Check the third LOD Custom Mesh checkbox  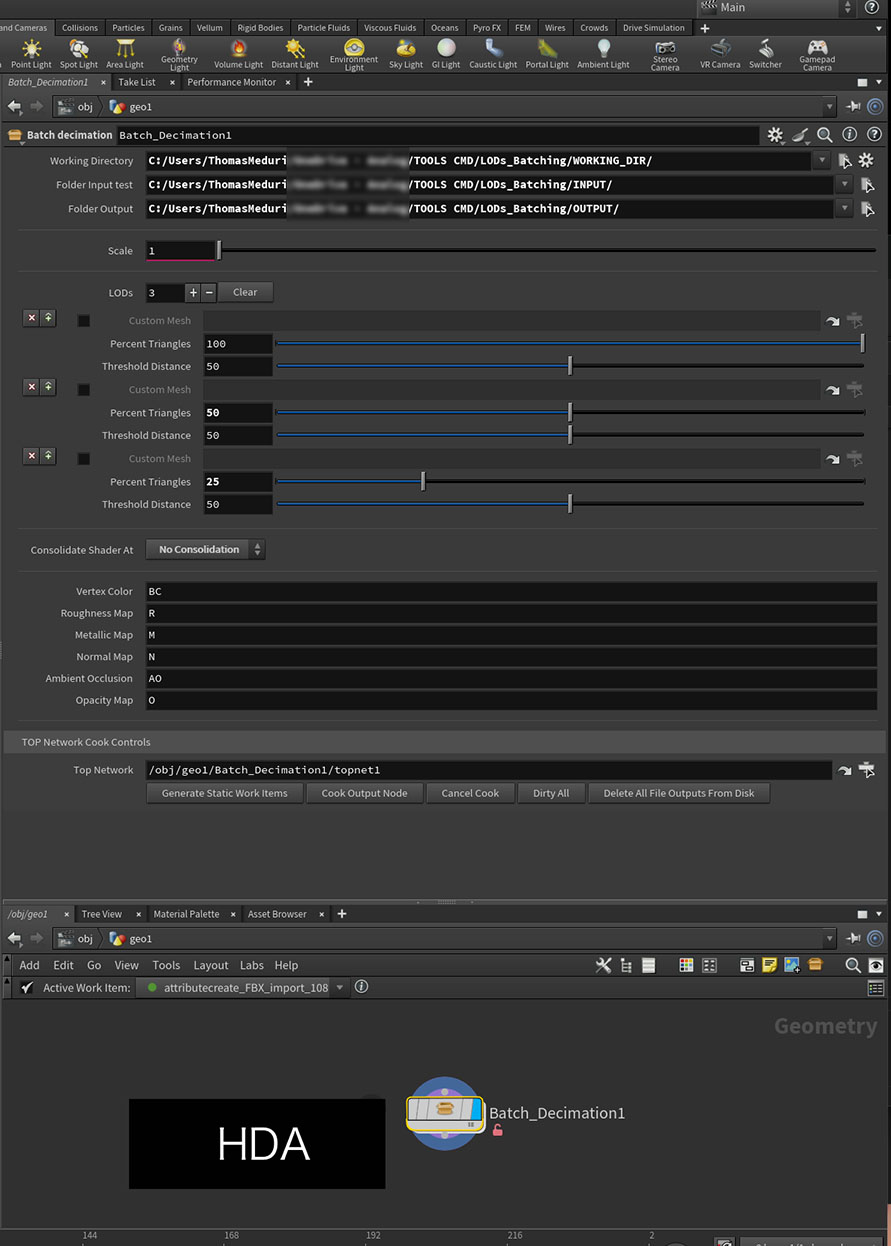pyautogui.click(x=84, y=459)
